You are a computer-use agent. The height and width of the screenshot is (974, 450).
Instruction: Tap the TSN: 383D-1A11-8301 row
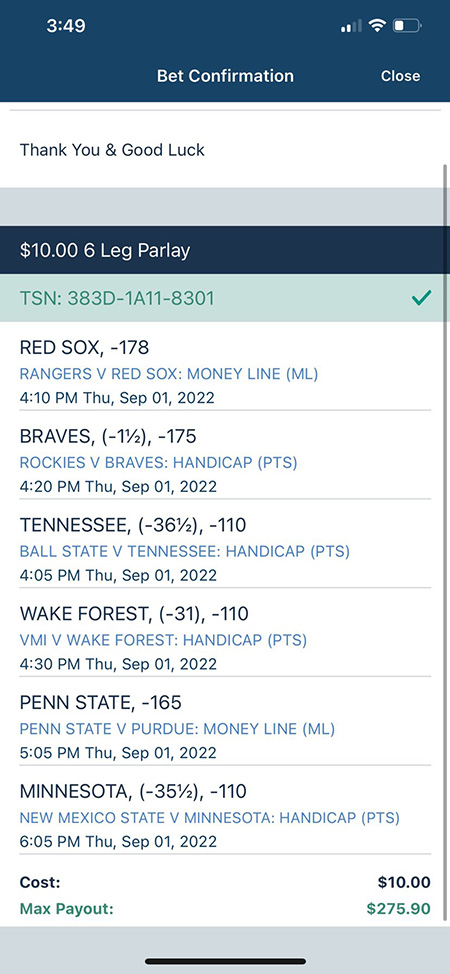225,298
